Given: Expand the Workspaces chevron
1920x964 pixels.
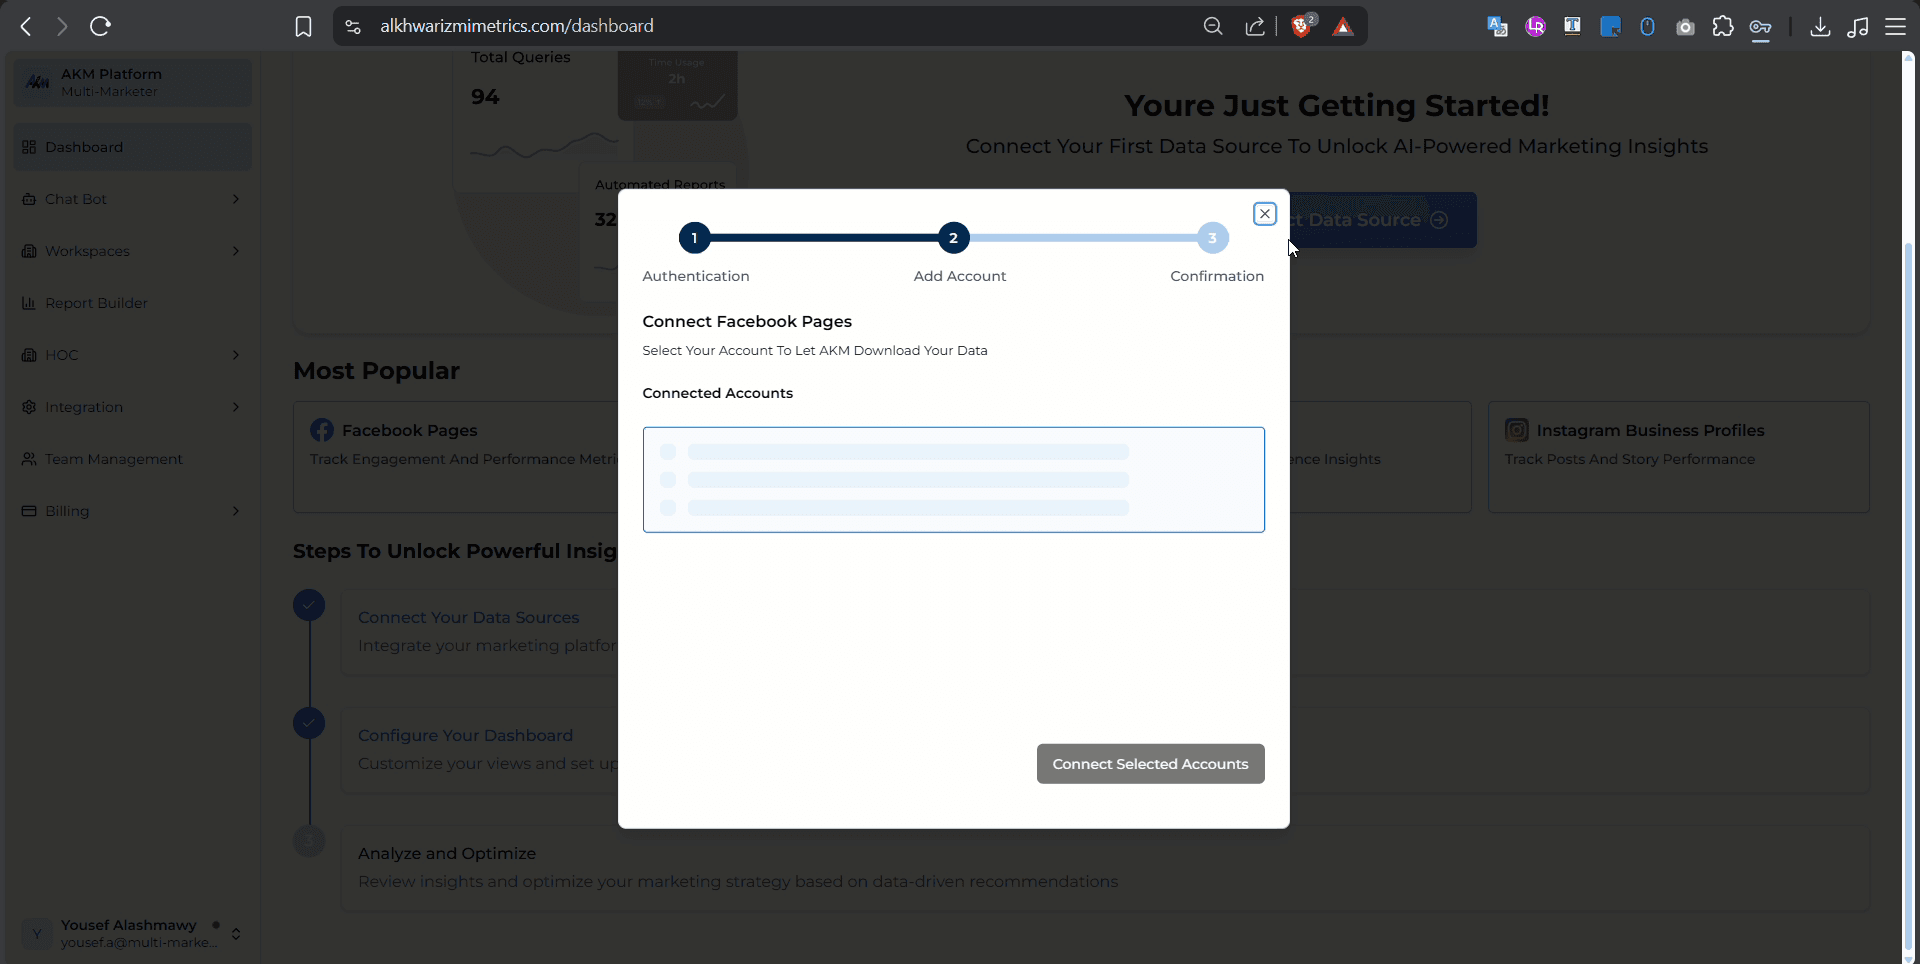Looking at the screenshot, I should [236, 251].
